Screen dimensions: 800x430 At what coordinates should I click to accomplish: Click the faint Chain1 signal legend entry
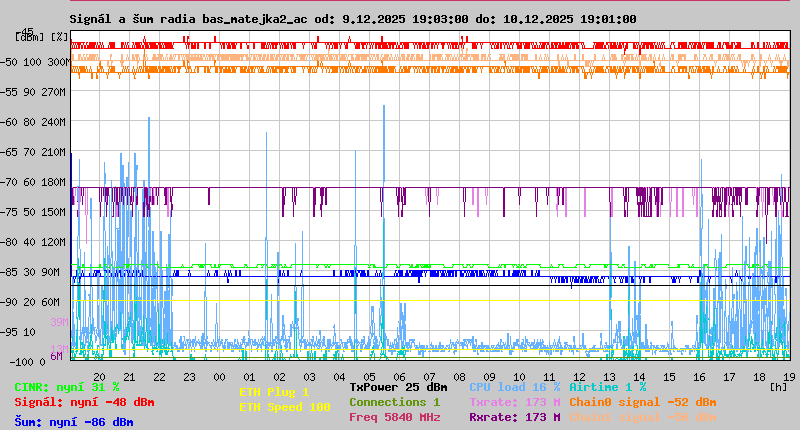click(x=642, y=417)
